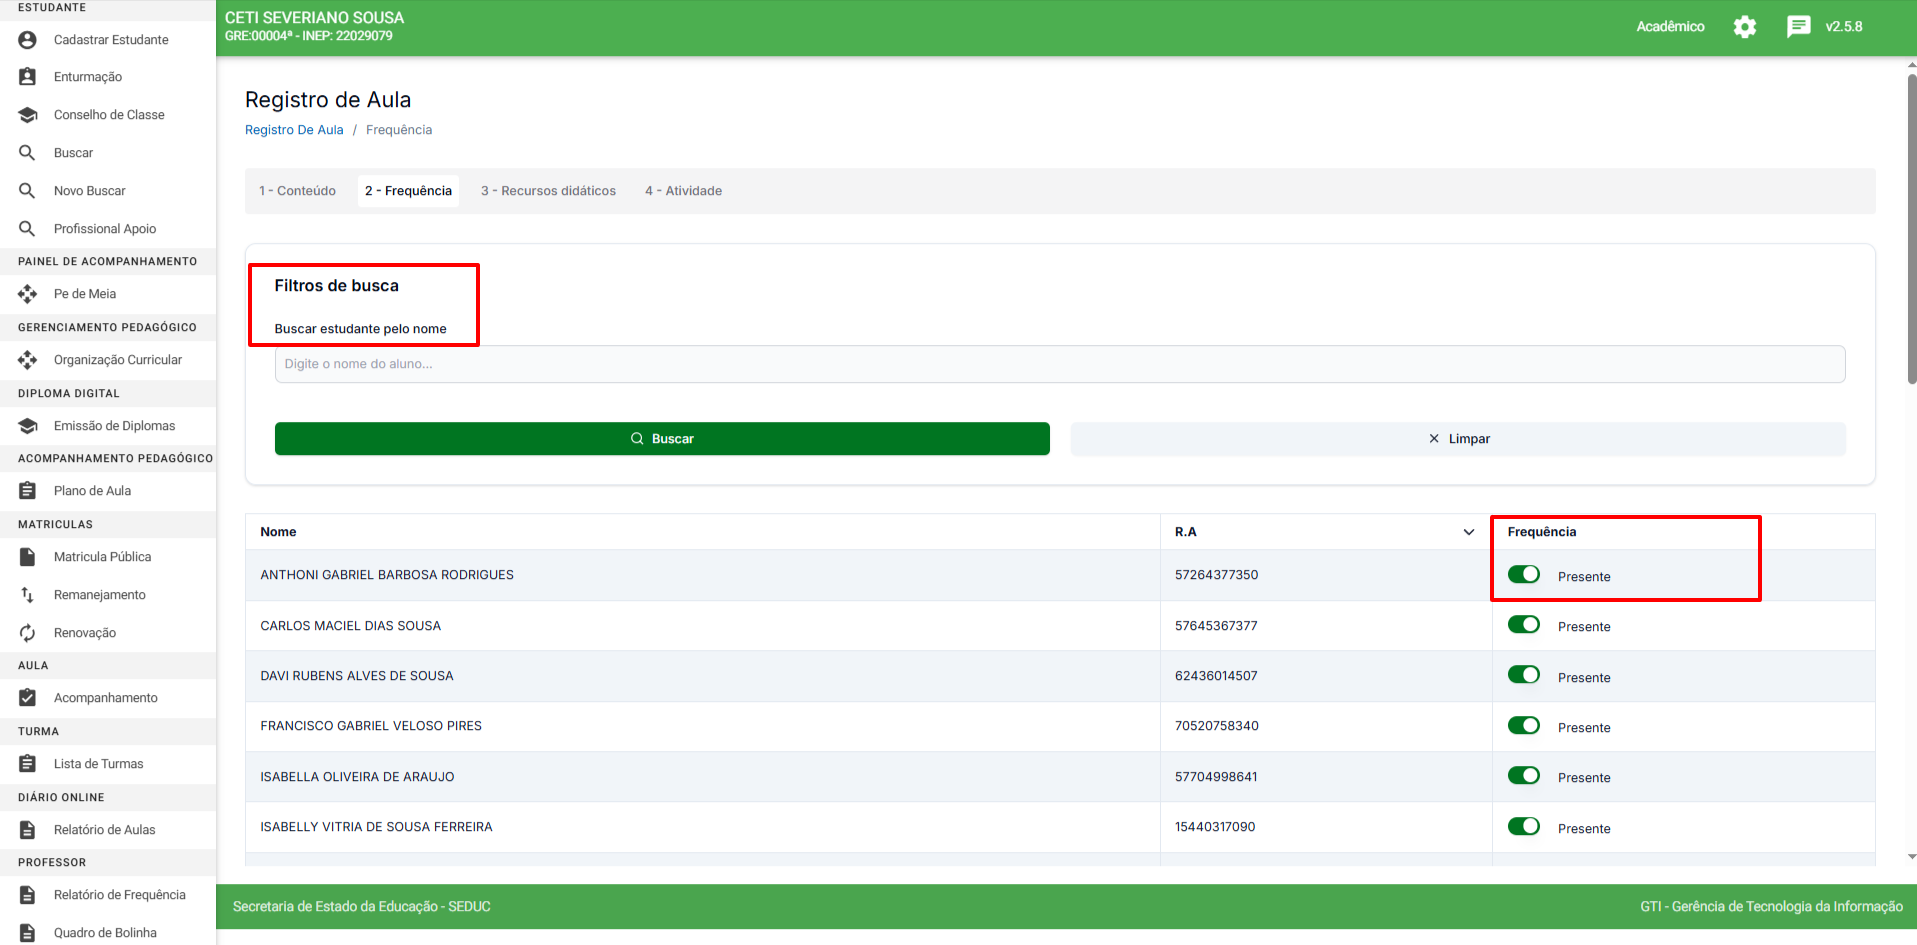Click the Conselho de Classe graduation cap icon

tap(28, 115)
